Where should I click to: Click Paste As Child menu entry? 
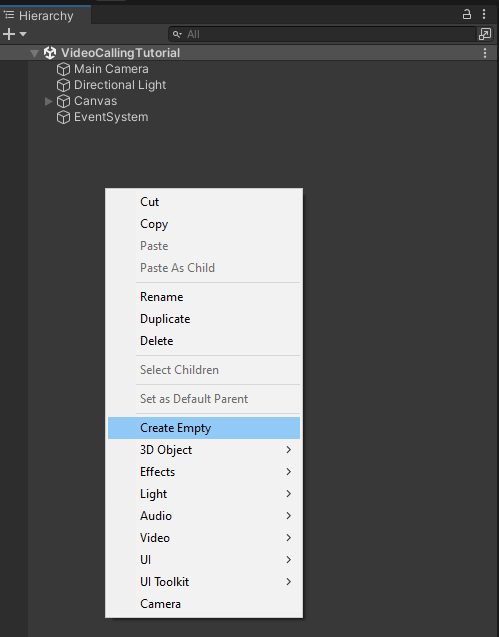coord(204,268)
